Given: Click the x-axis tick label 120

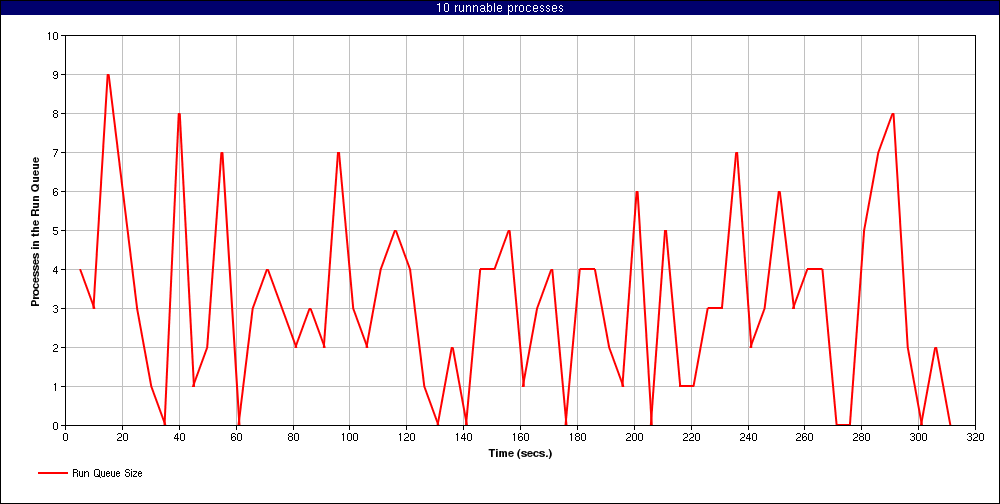Looking at the screenshot, I should tap(407, 438).
